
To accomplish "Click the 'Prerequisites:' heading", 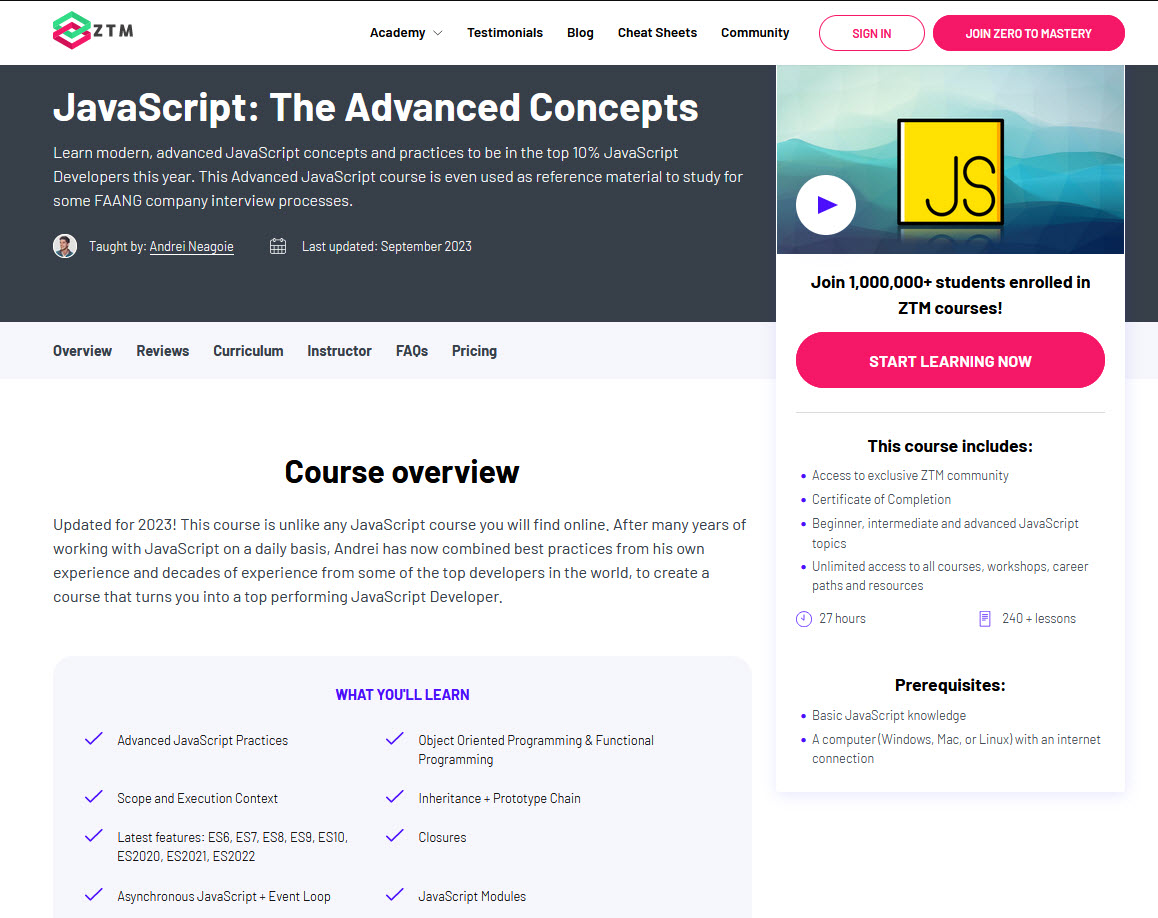I will pos(950,685).
